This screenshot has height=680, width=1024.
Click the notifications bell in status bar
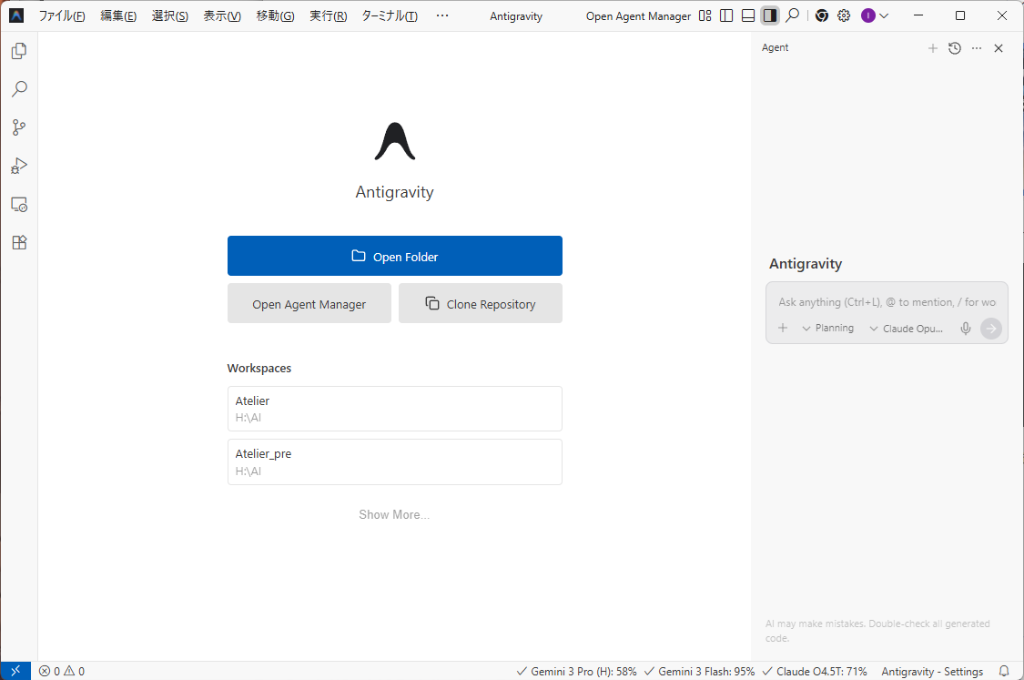pyautogui.click(x=1004, y=671)
